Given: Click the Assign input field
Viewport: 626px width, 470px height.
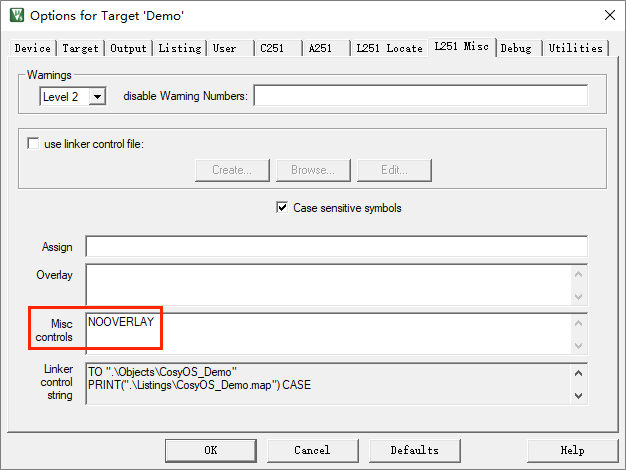Looking at the screenshot, I should coord(336,247).
